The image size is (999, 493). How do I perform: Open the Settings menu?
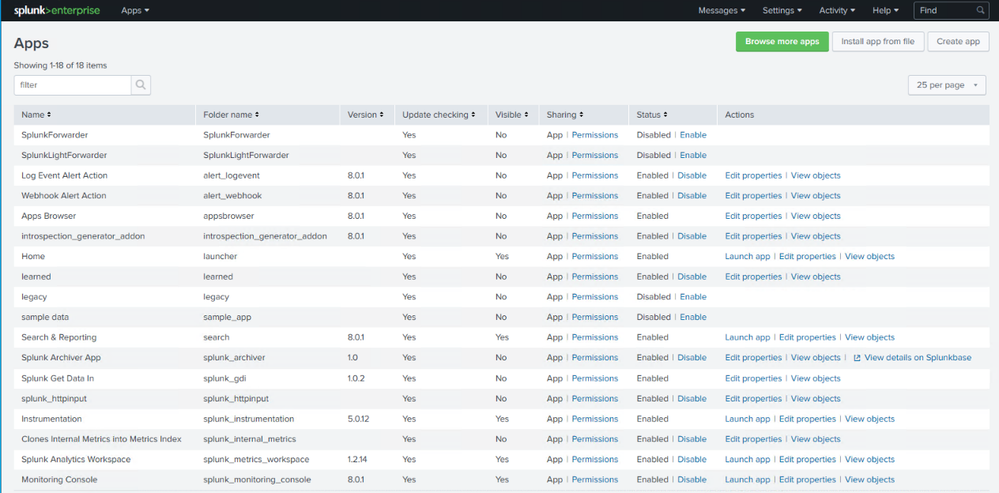coord(782,10)
